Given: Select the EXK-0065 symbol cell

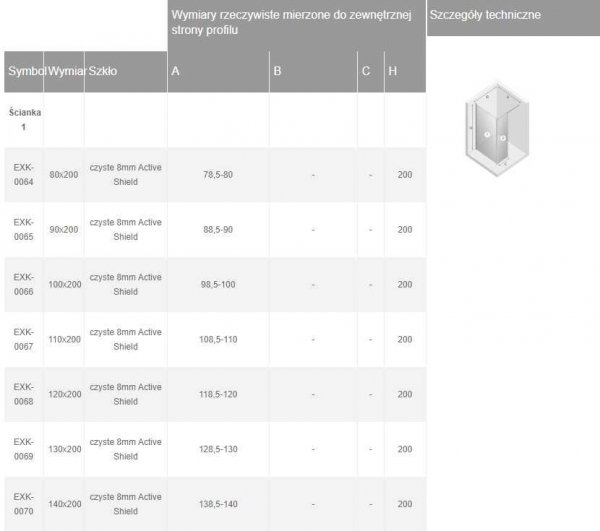Looking at the screenshot, I should click(24, 229).
